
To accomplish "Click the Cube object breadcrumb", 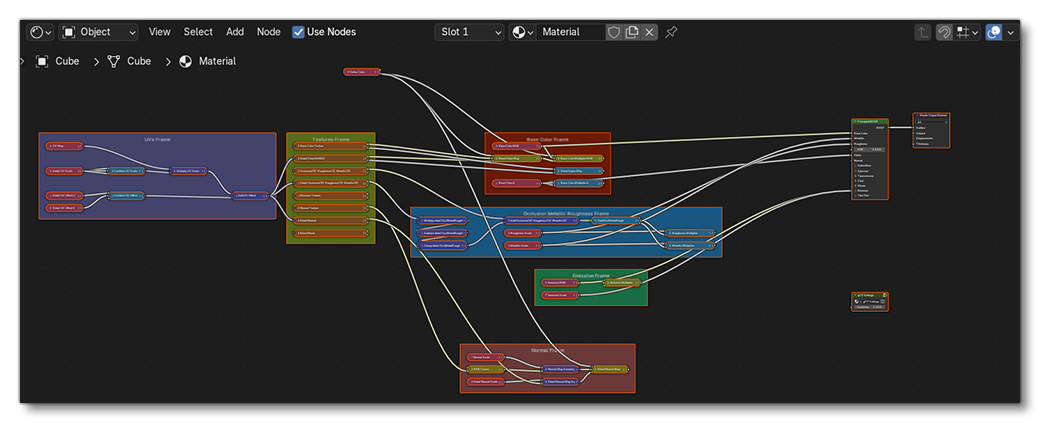I will pyautogui.click(x=67, y=61).
